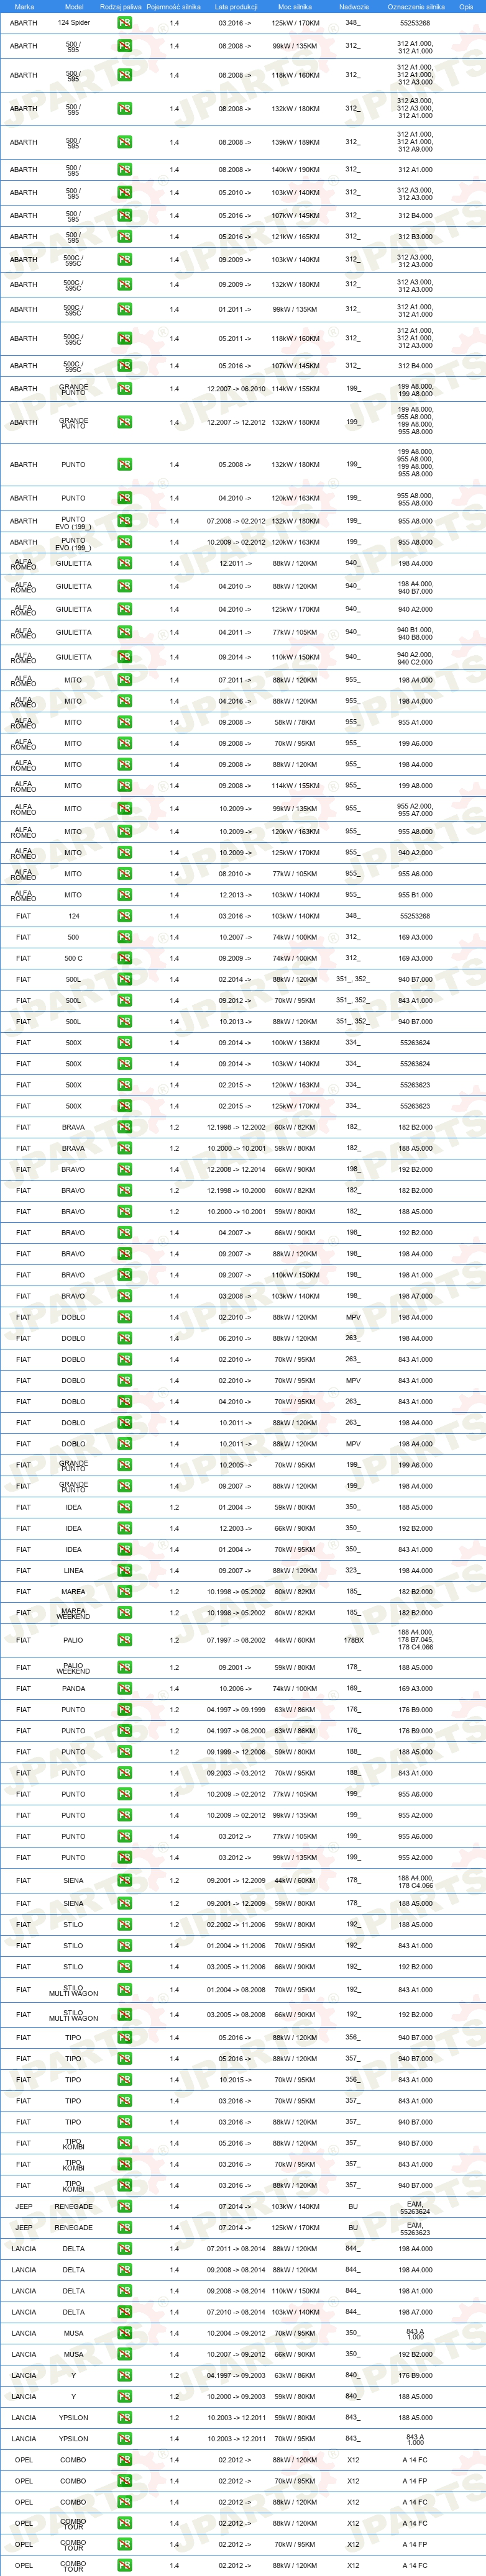Click fuel icon in Jeep Renegade 103kW row

coord(124,2207)
